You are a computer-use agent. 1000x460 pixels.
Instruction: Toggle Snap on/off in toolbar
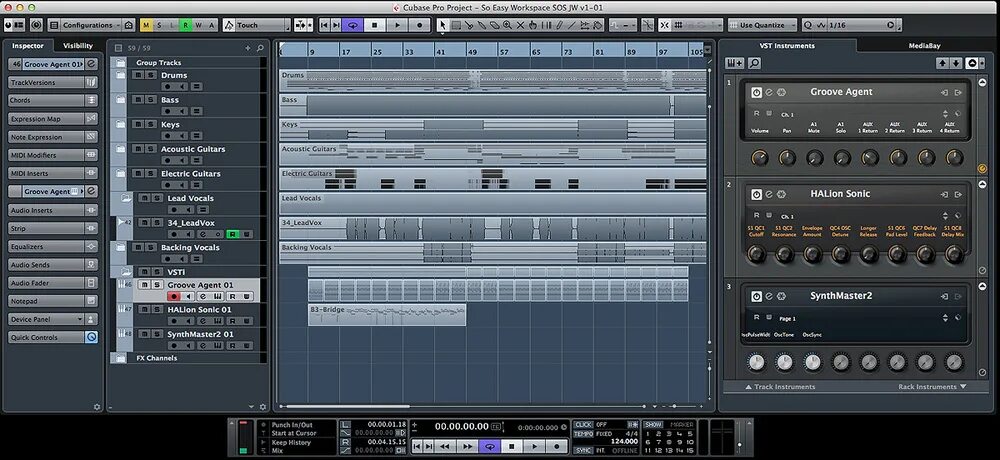click(x=664, y=26)
